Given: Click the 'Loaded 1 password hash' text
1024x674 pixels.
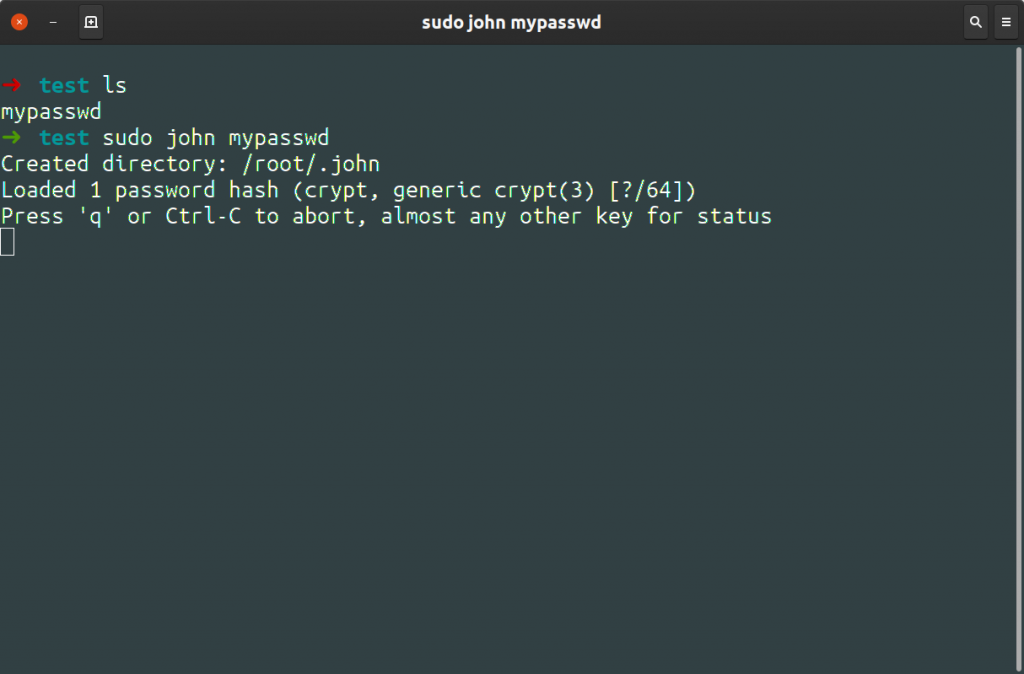Looking at the screenshot, I should click(x=140, y=190).
